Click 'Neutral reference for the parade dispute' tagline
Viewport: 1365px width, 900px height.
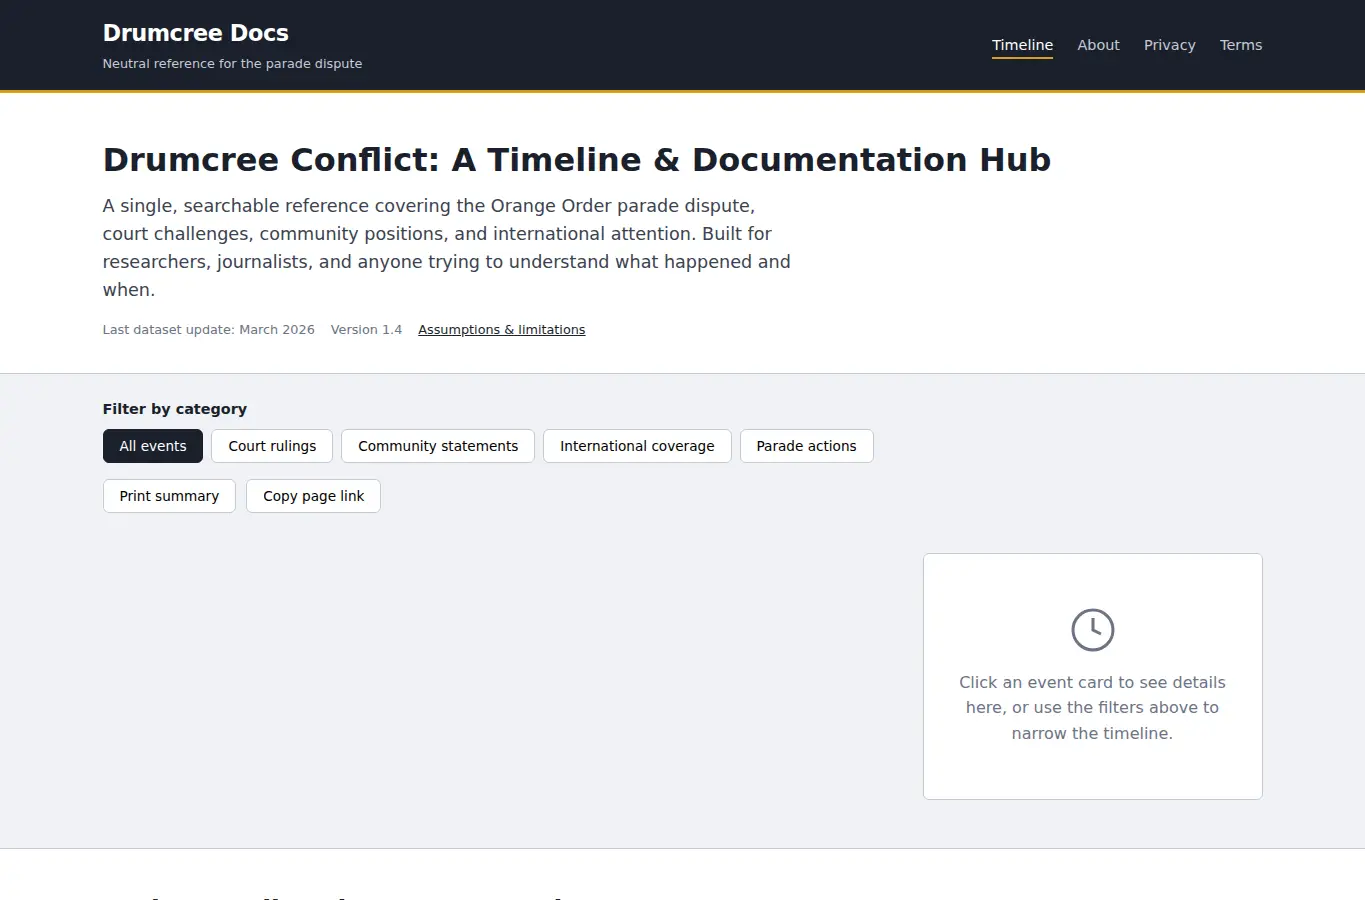(233, 64)
